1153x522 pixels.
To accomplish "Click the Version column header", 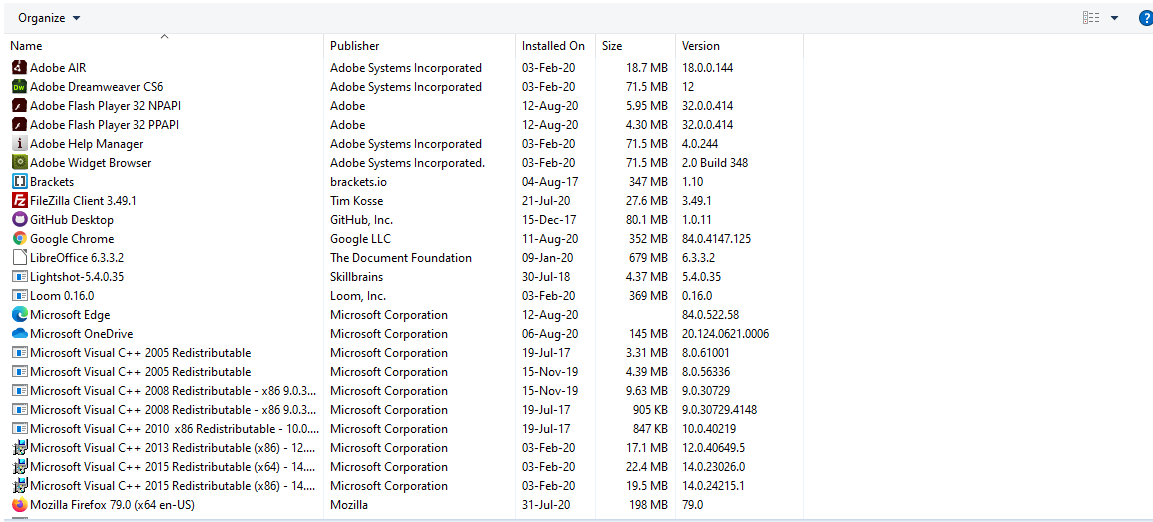I will tap(701, 46).
